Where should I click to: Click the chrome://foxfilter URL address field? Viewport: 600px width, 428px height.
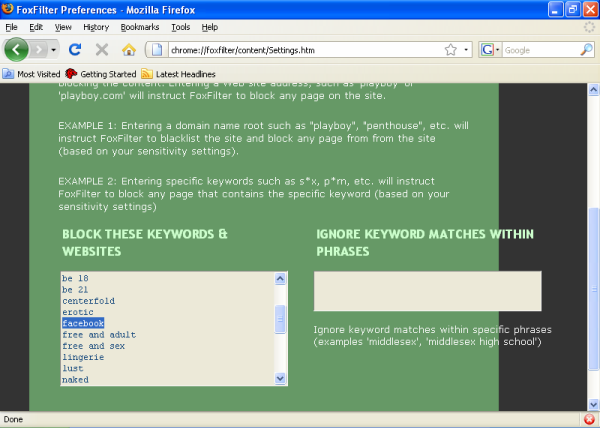(x=305, y=50)
